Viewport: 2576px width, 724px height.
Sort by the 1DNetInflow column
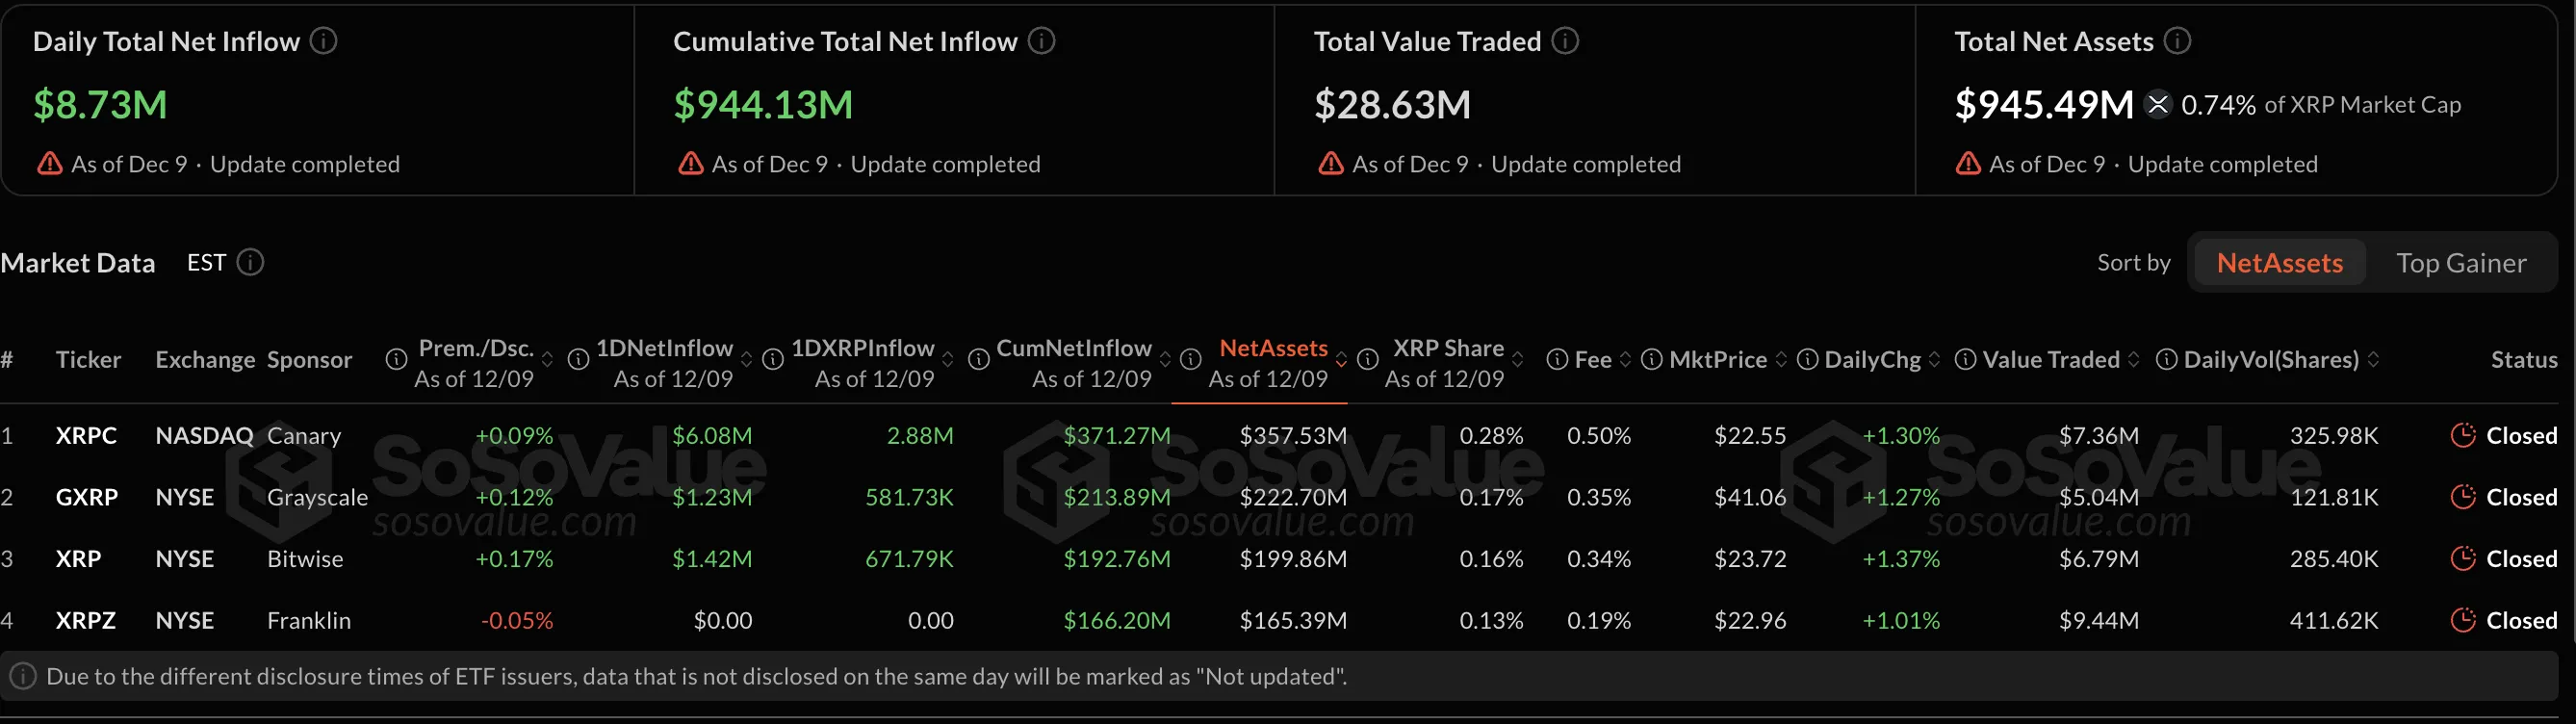pyautogui.click(x=746, y=359)
